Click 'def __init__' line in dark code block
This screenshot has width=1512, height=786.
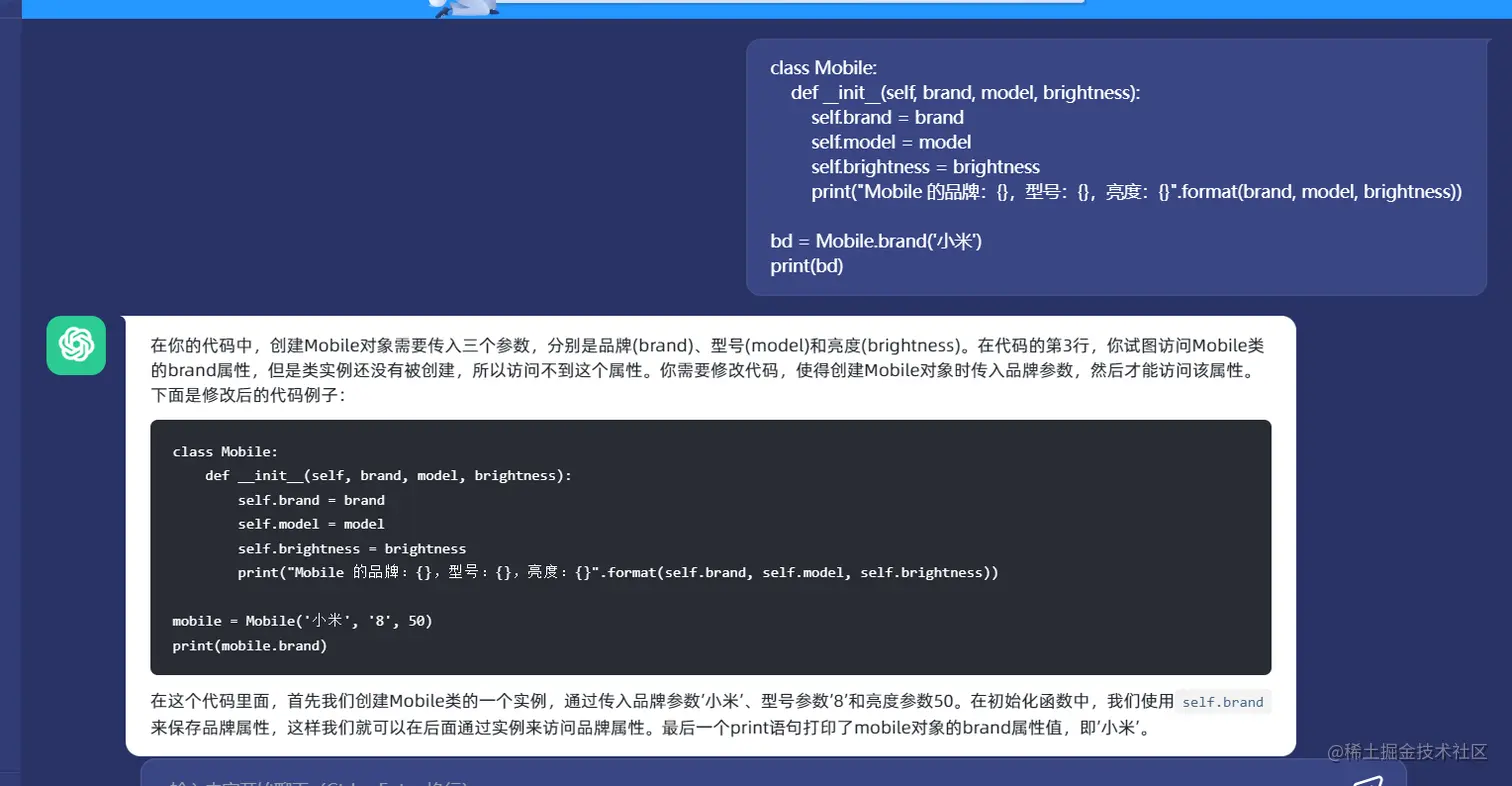(x=388, y=476)
